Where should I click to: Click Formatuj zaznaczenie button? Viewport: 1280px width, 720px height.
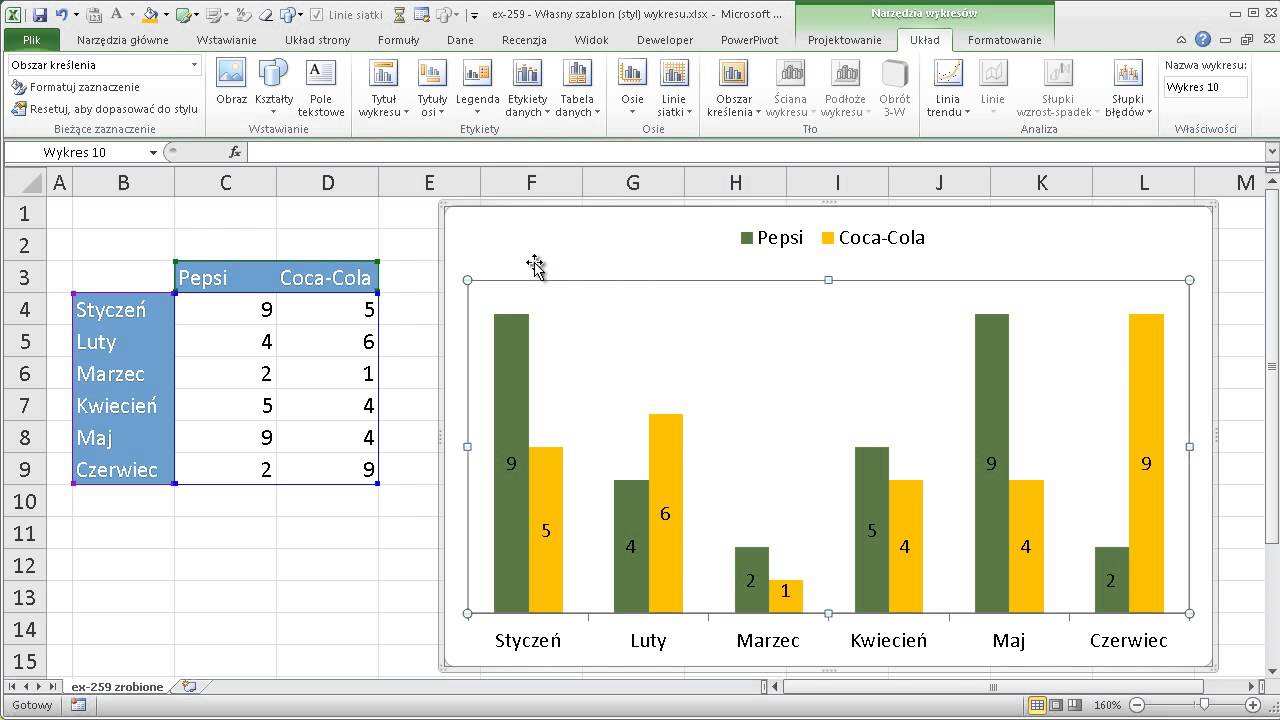click(76, 87)
